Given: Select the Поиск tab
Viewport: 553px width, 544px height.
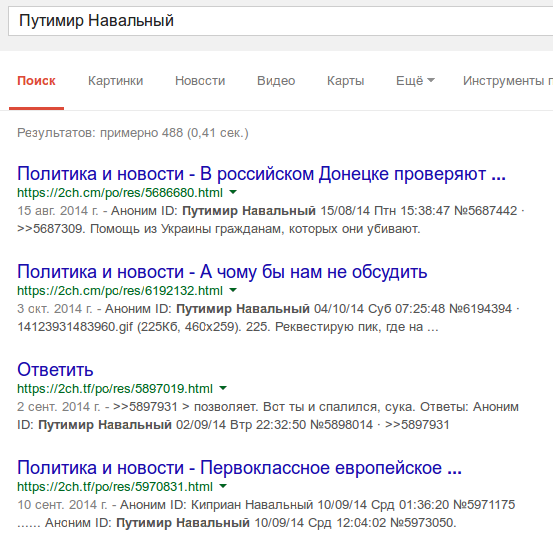Looking at the screenshot, I should 36,81.
